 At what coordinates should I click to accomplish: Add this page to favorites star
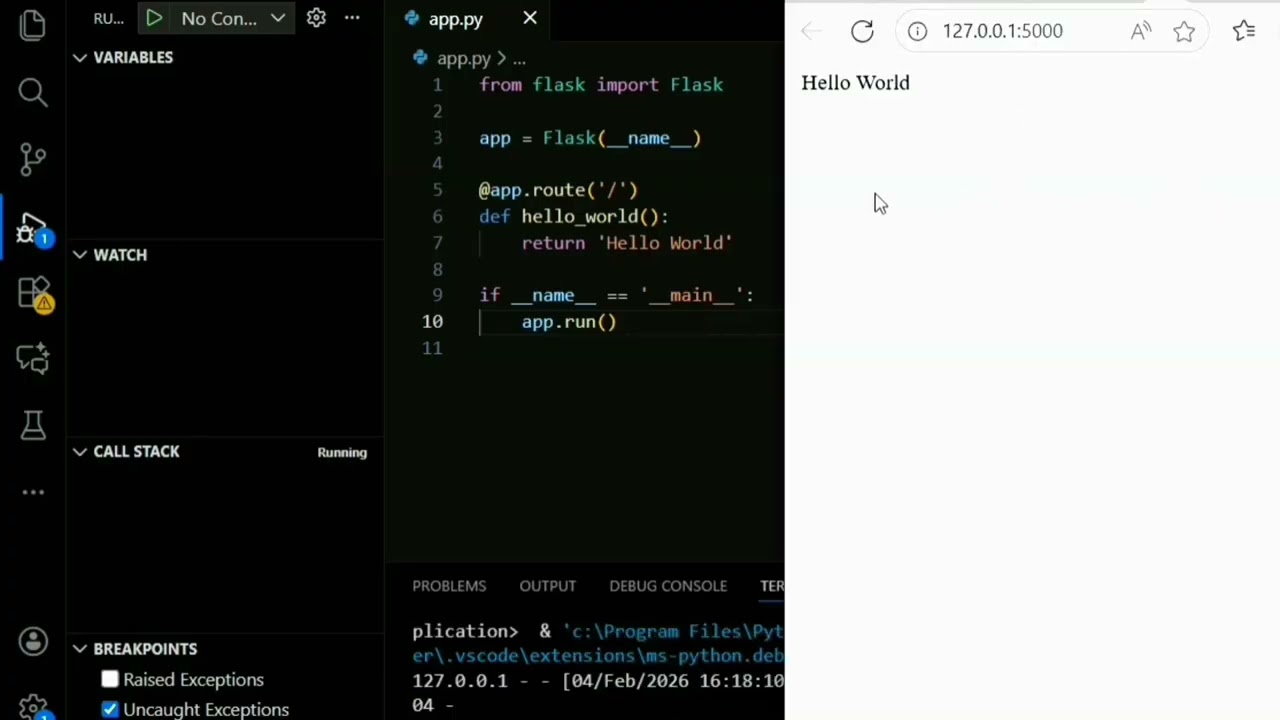pos(1184,31)
